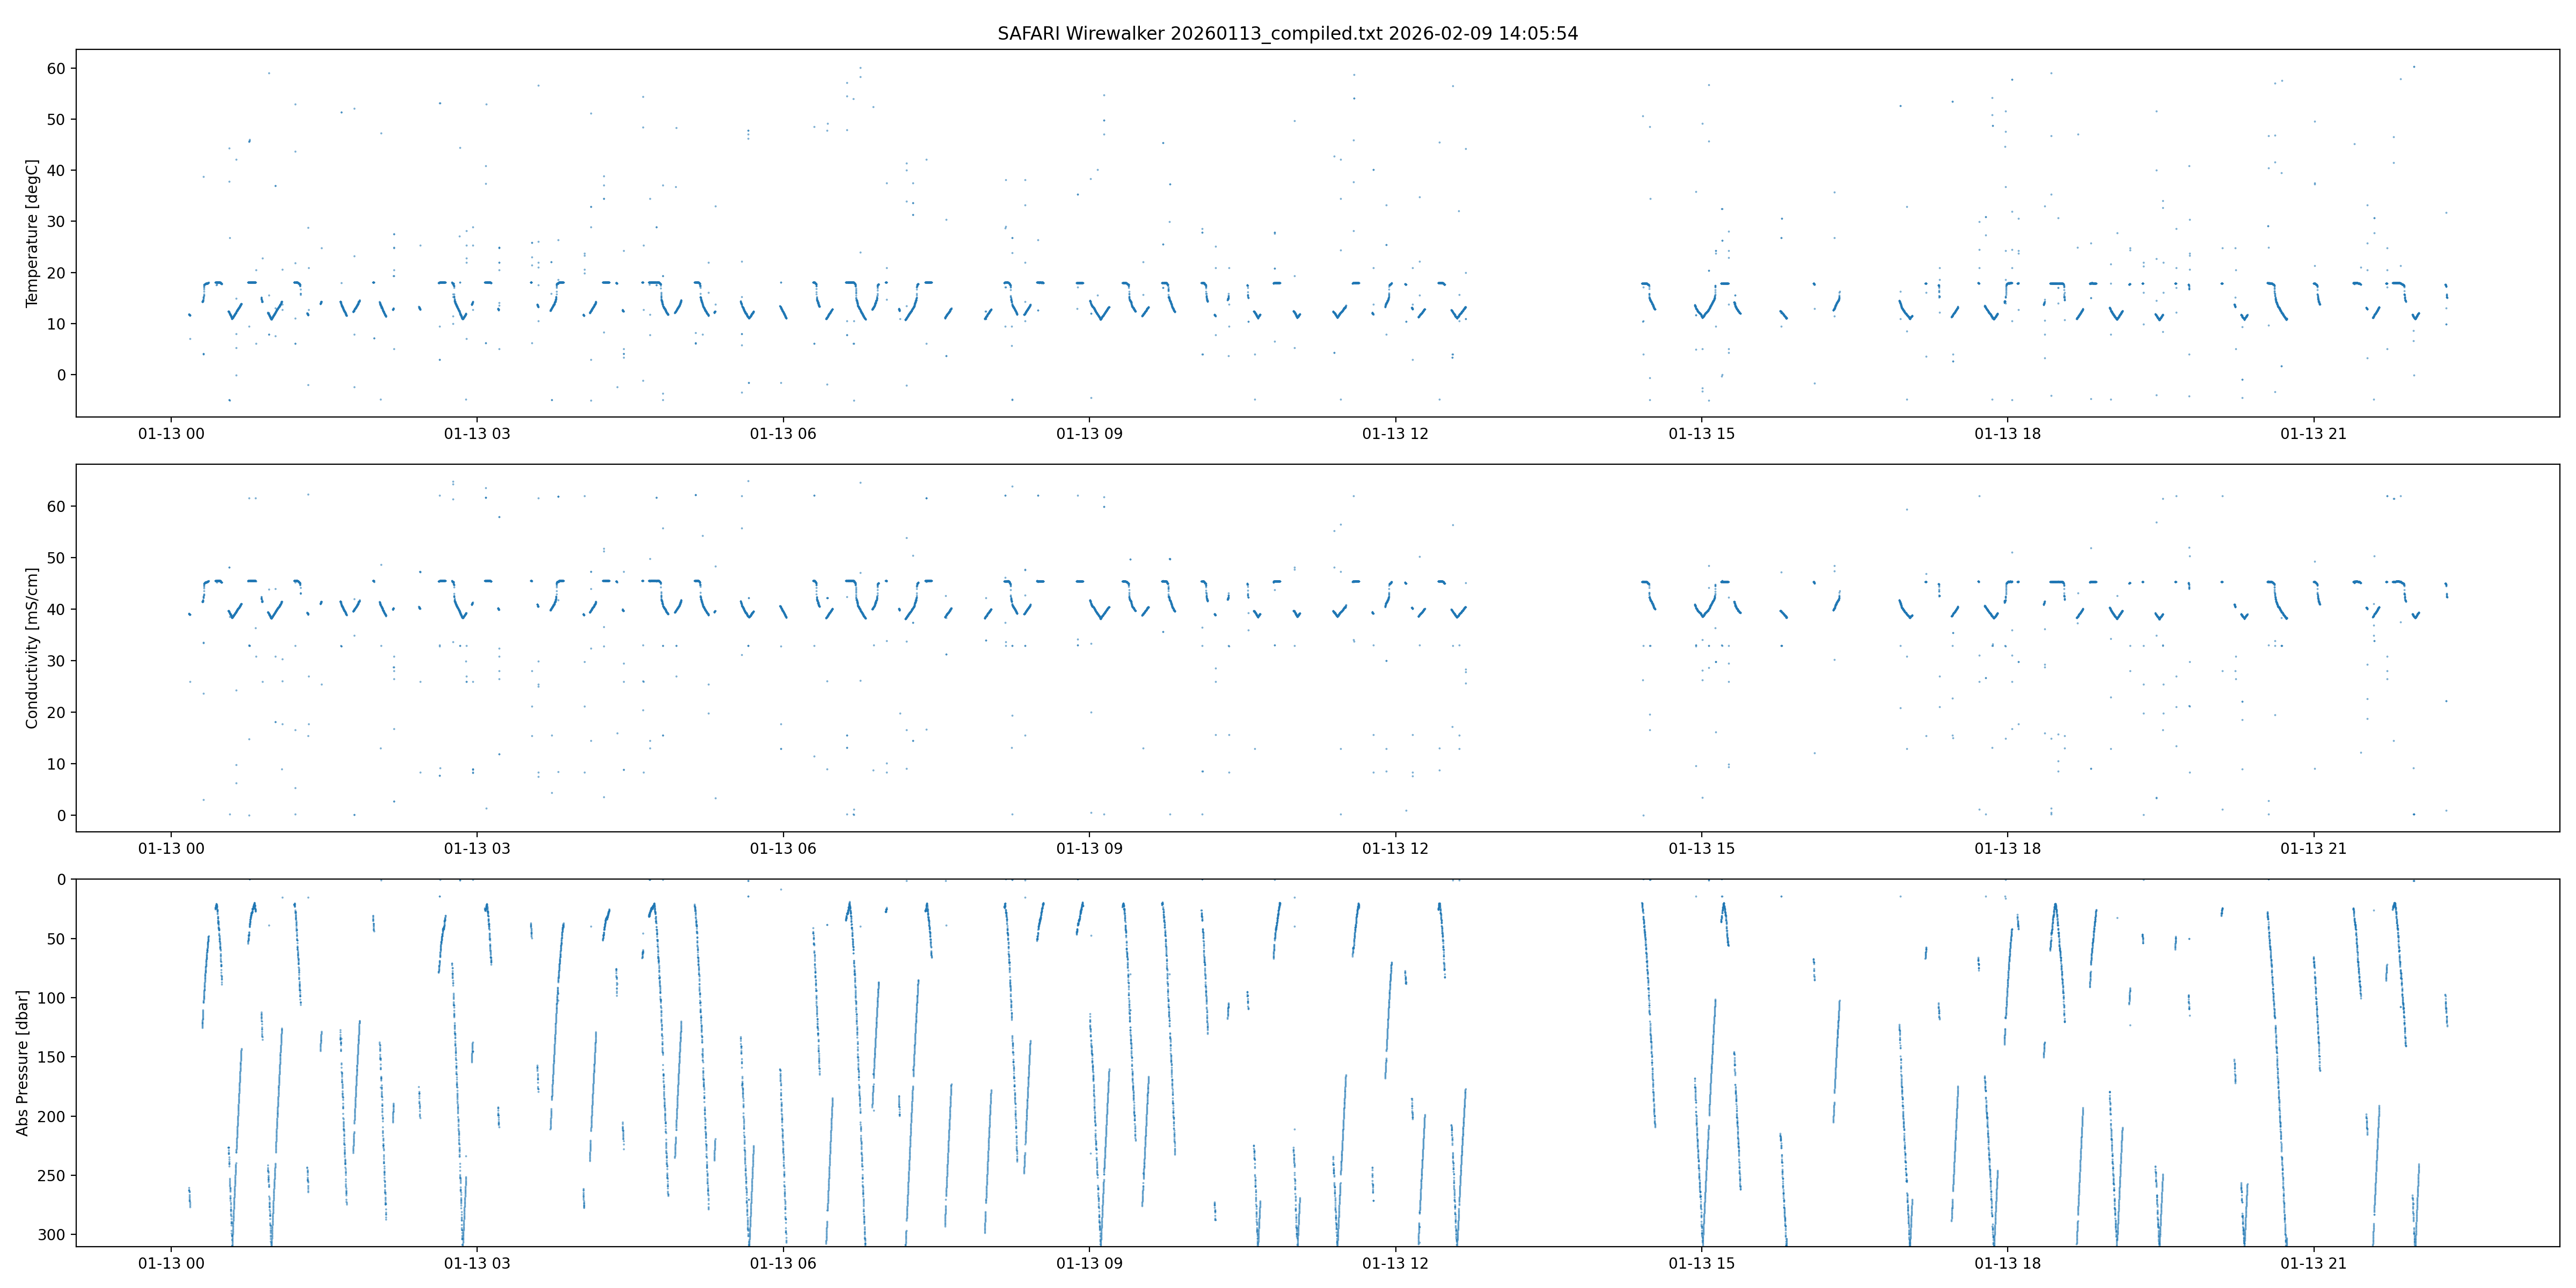Click the SAFARI Wirewalker plot title
This screenshot has height=1288, width=2576.
[x=1287, y=33]
